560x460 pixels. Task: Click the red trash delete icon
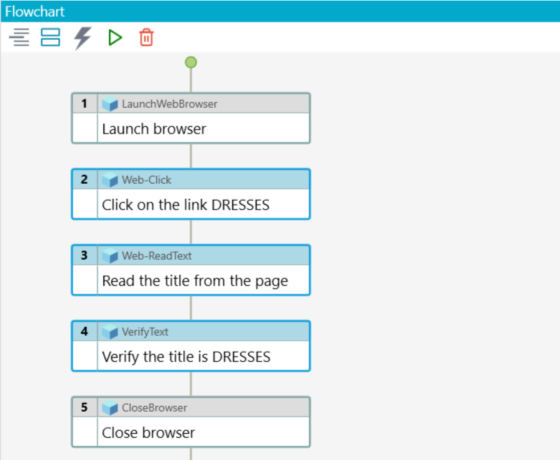pyautogui.click(x=146, y=37)
